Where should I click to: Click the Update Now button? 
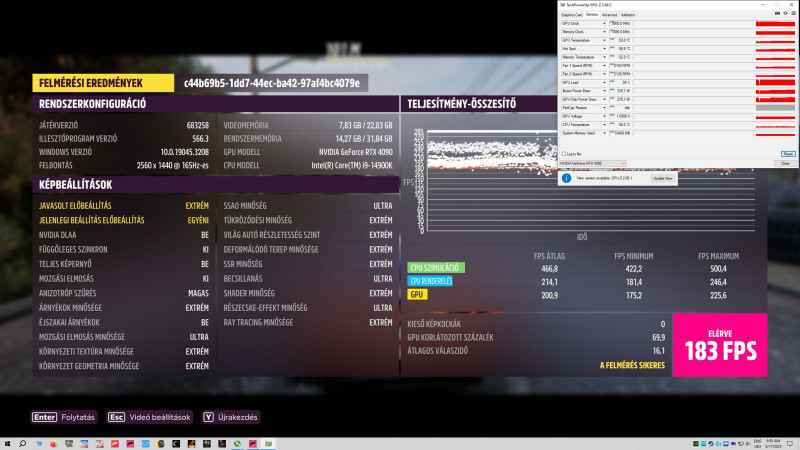663,178
